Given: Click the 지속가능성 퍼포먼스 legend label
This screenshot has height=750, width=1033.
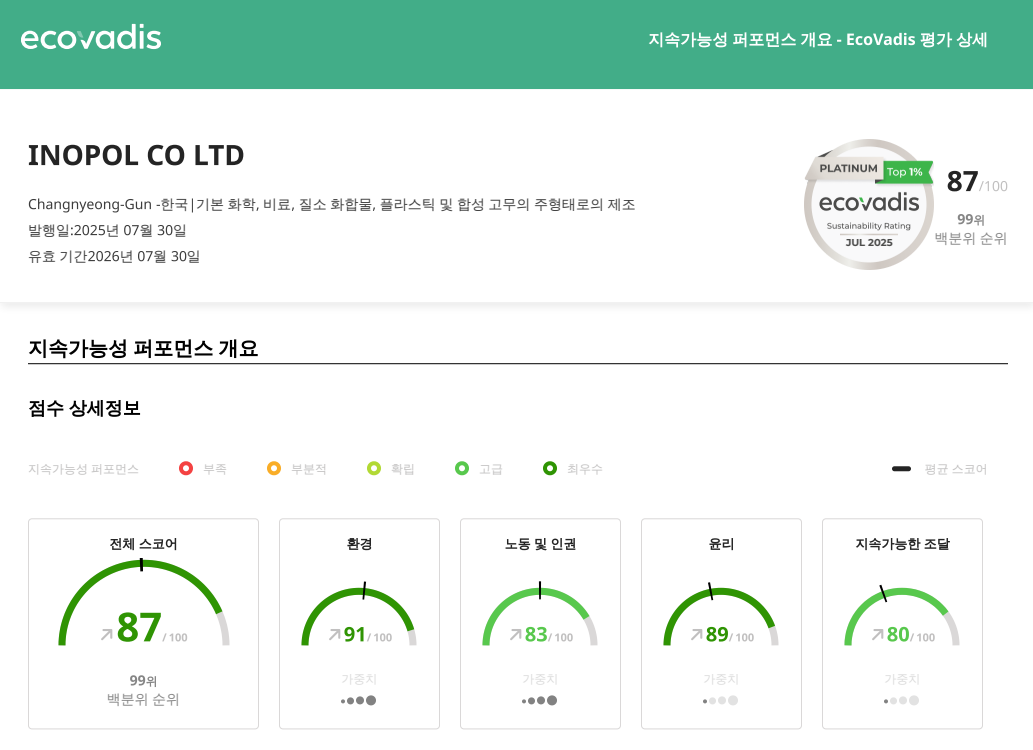Looking at the screenshot, I should pyautogui.click(x=83, y=469).
